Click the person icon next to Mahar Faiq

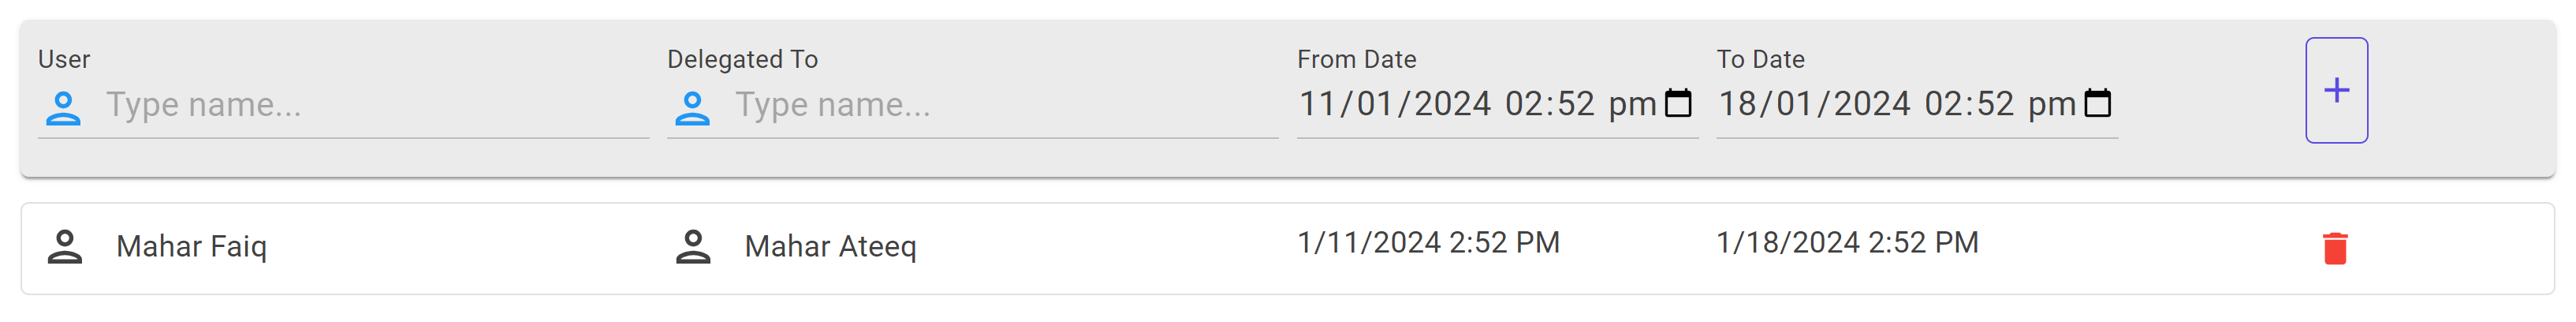pos(65,247)
